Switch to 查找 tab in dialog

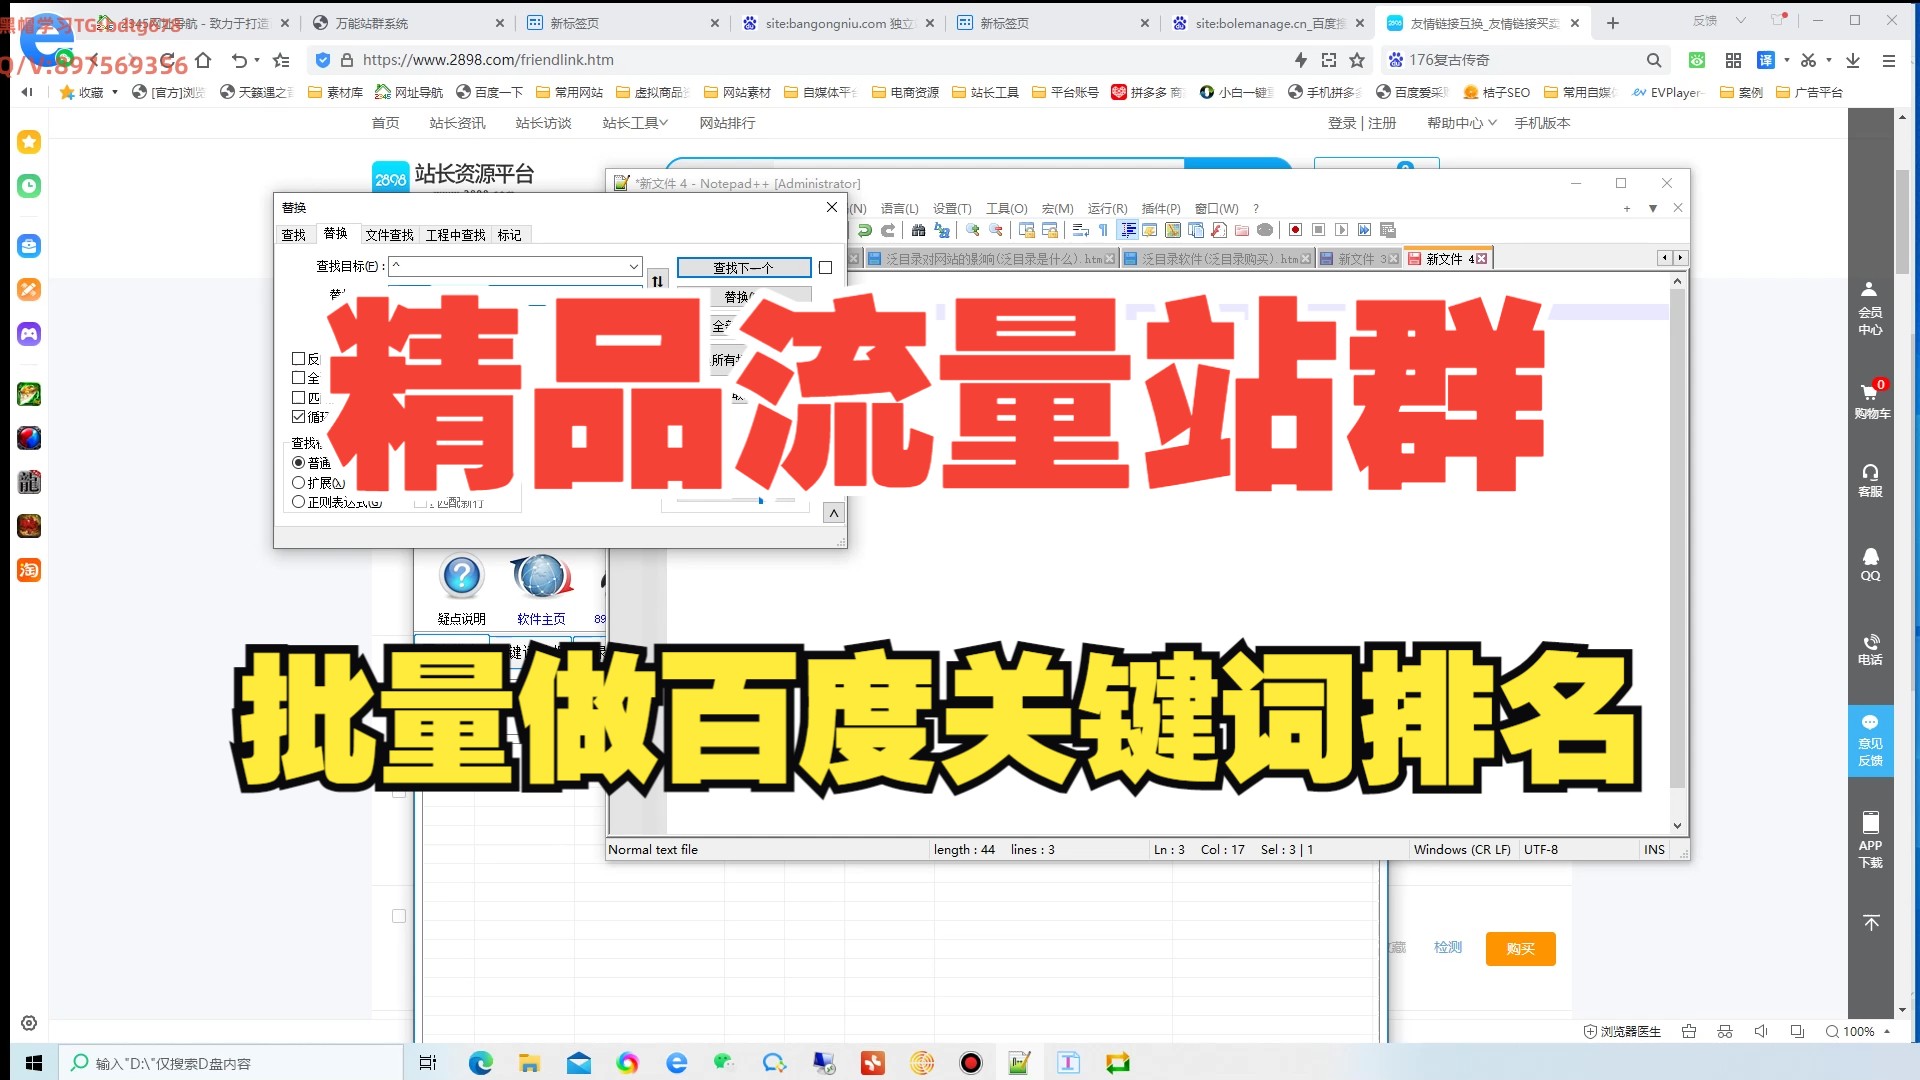[x=294, y=235]
